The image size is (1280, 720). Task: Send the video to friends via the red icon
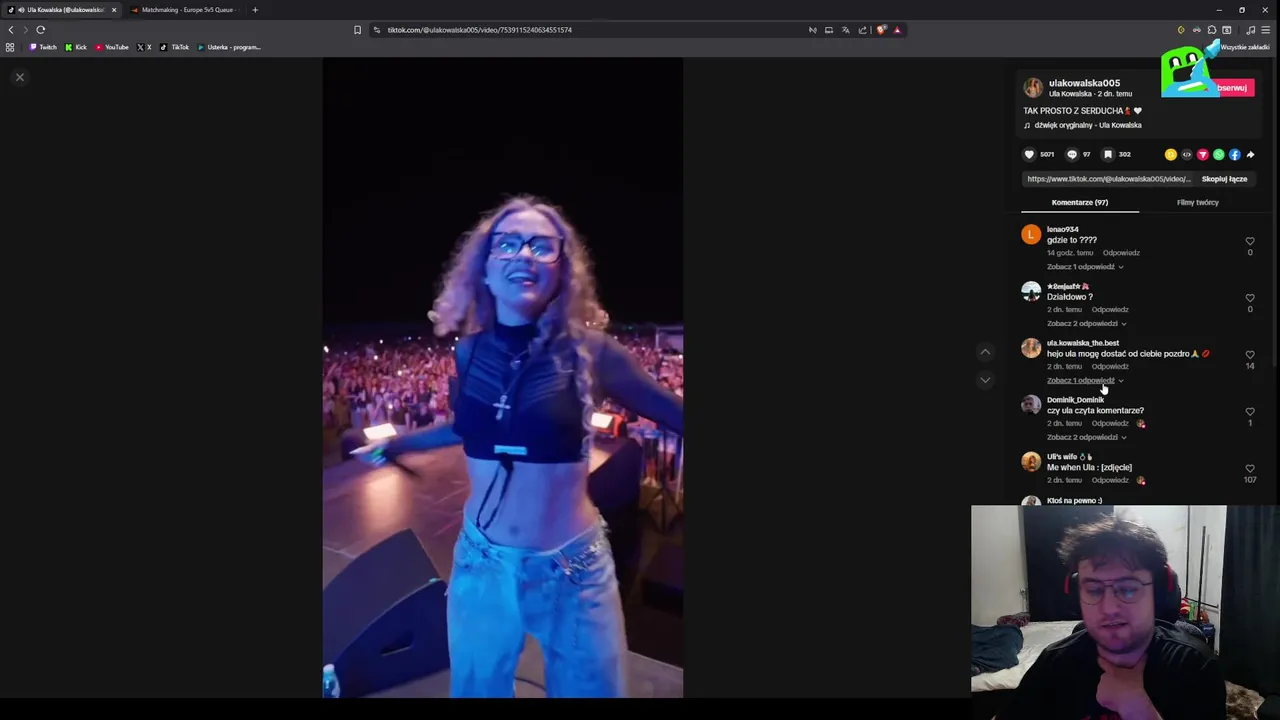click(x=1203, y=155)
